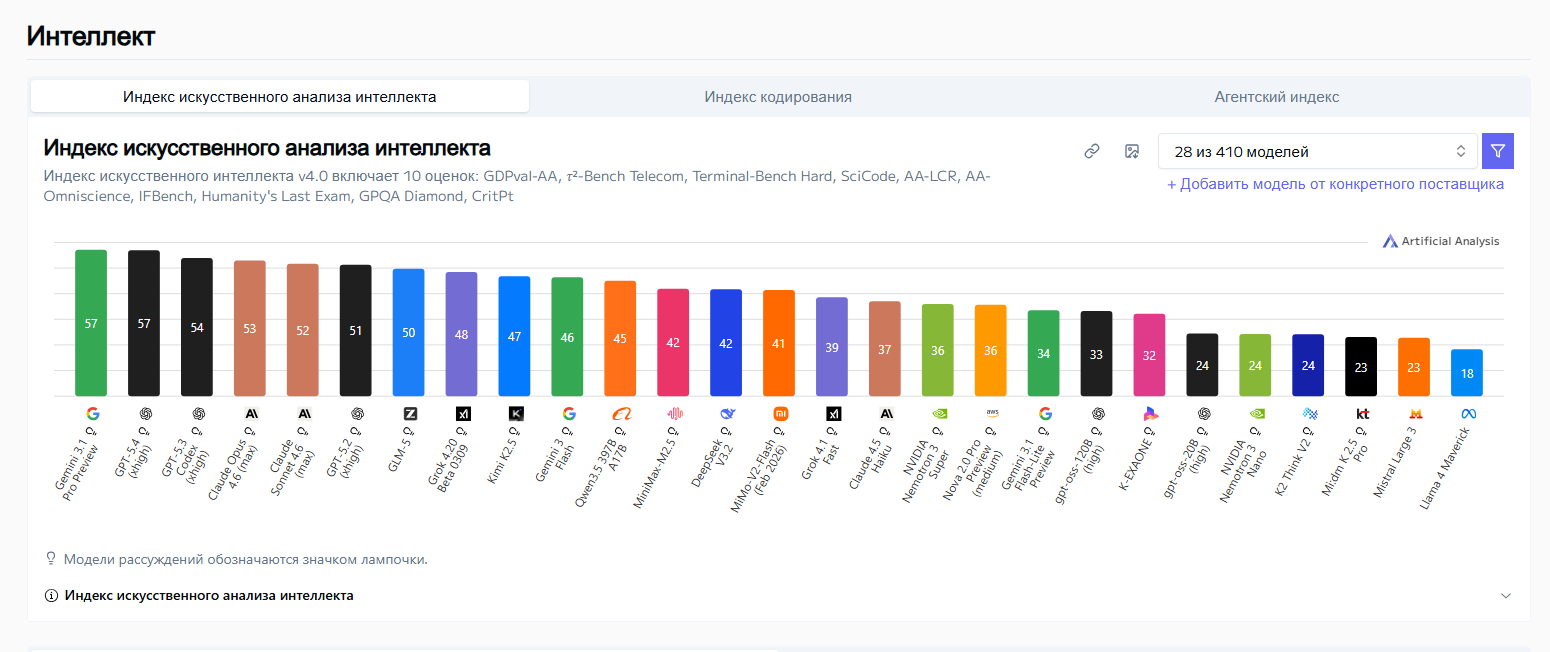Switch to the 'Агентский индекс' tab
This screenshot has height=652, width=1550.
coord(1276,97)
